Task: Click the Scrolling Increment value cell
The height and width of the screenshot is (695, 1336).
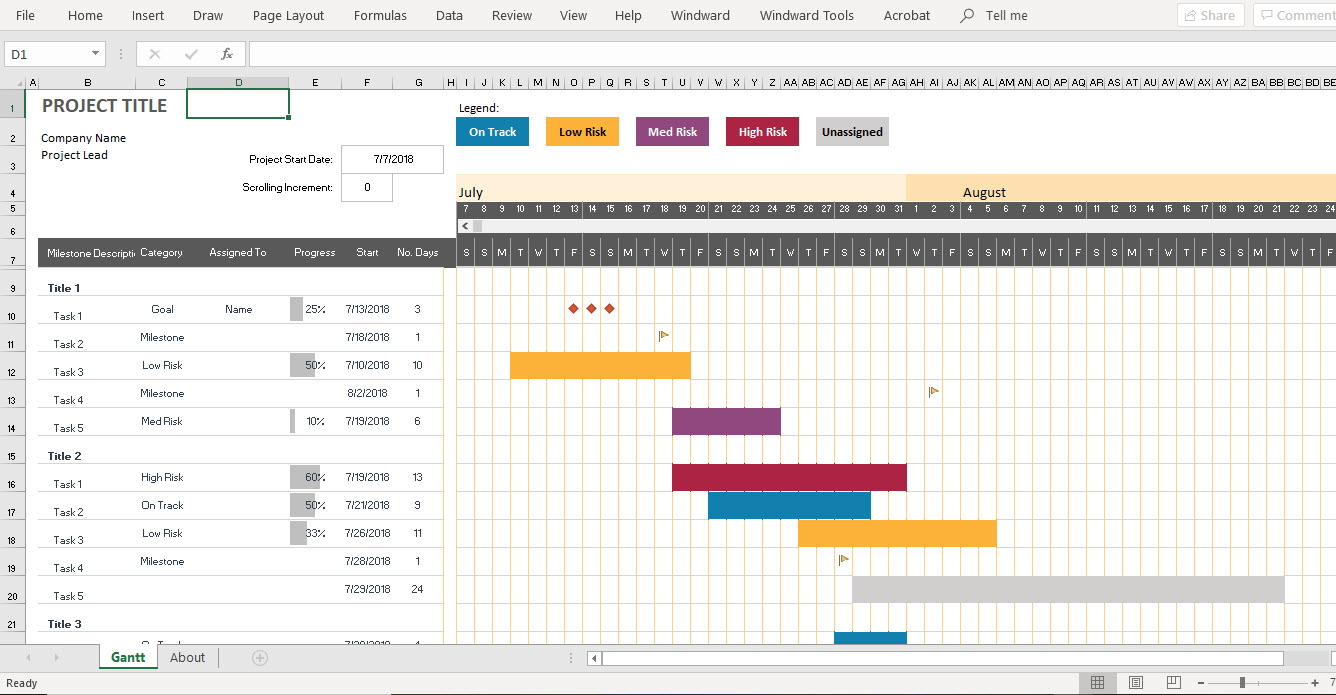Action: click(x=367, y=187)
